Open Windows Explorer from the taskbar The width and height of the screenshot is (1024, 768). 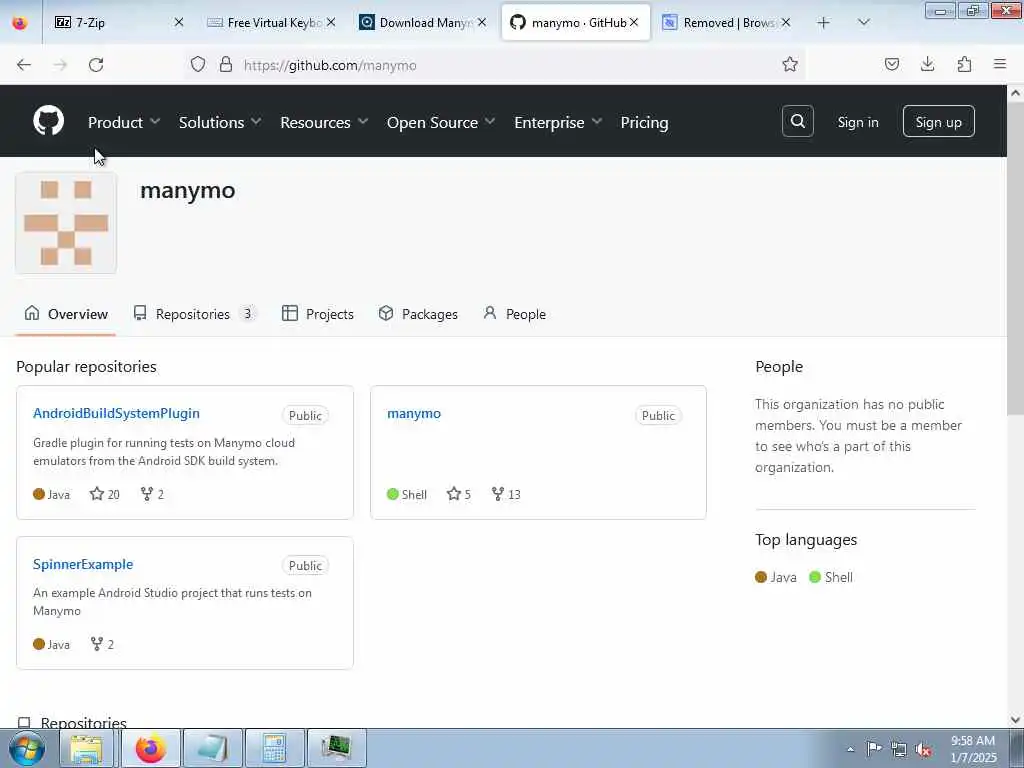[x=87, y=748]
